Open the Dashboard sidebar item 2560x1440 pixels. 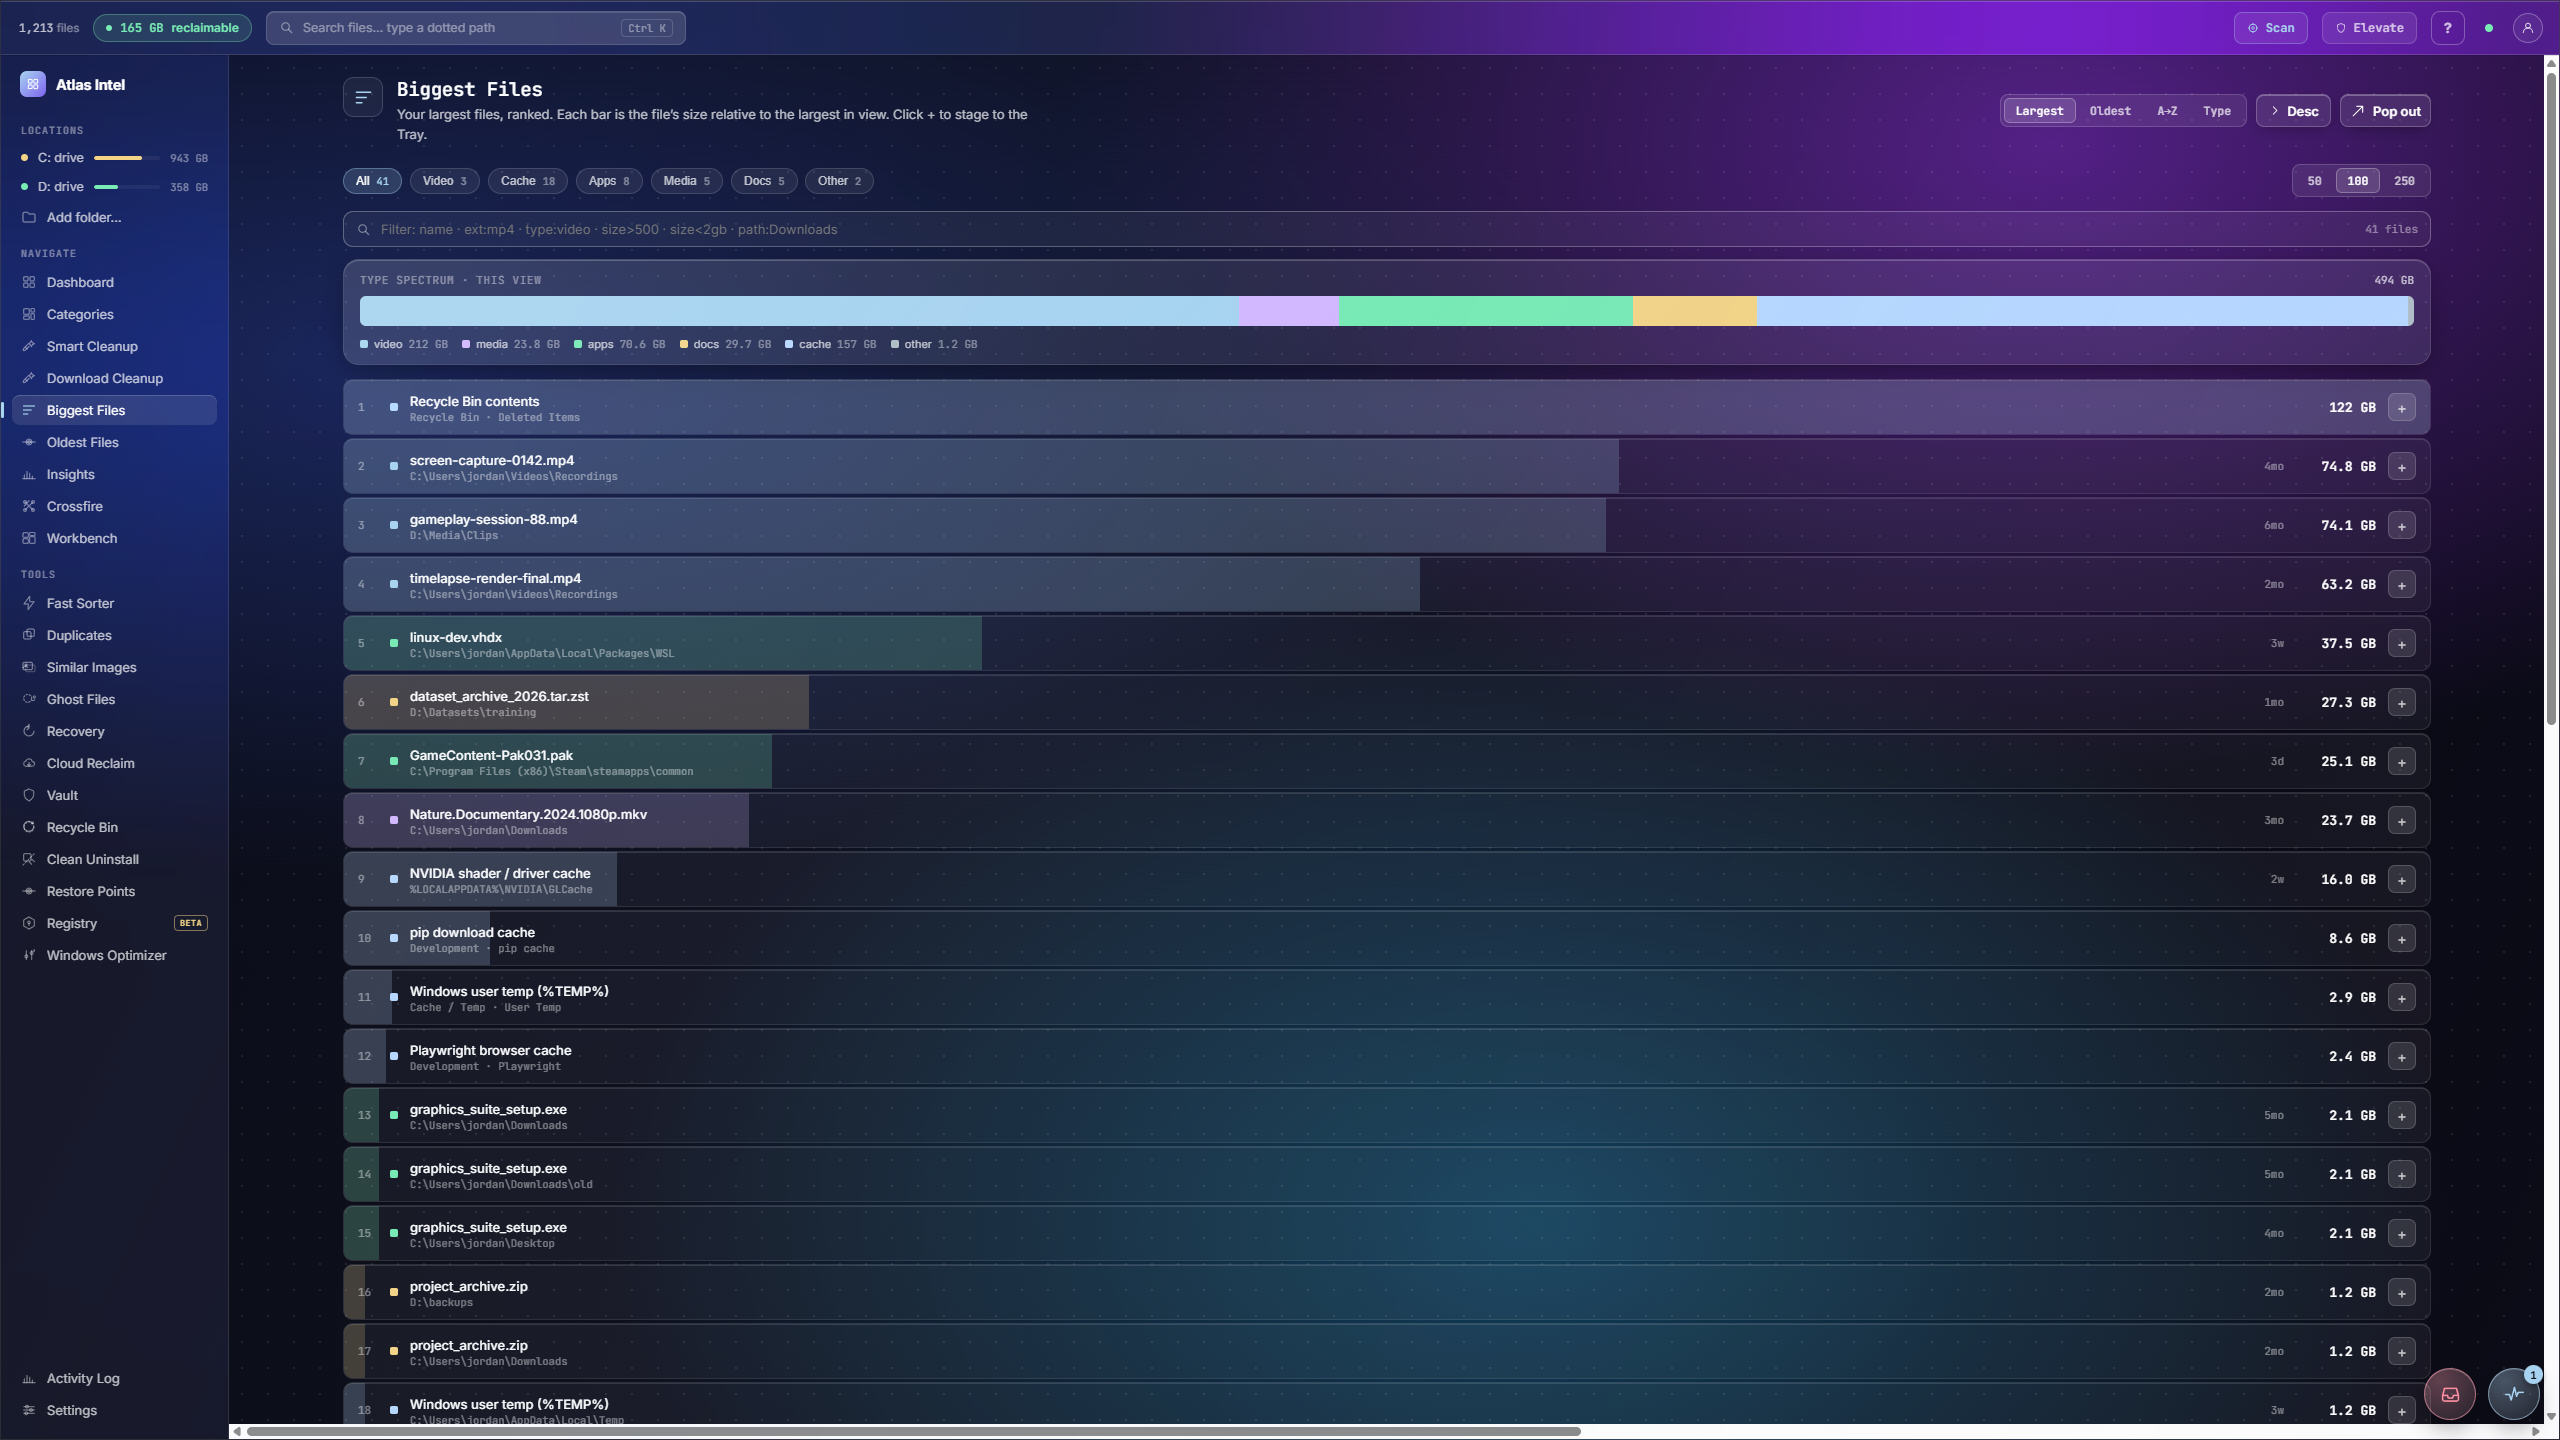pos(114,282)
